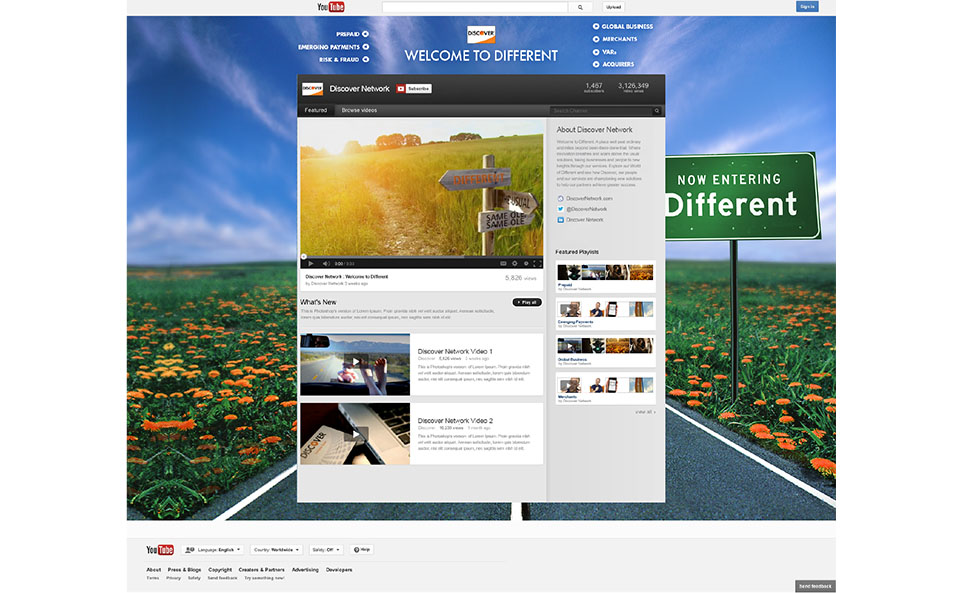The width and height of the screenshot is (960, 593).
Task: Select the Featured tab
Action: point(315,110)
